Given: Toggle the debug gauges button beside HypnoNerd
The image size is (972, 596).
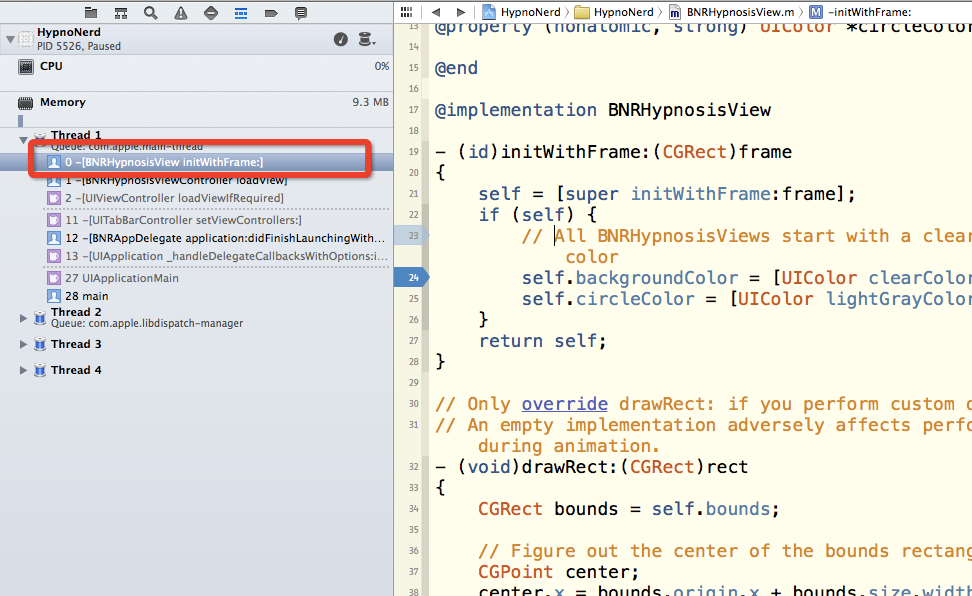Looking at the screenshot, I should 341,39.
